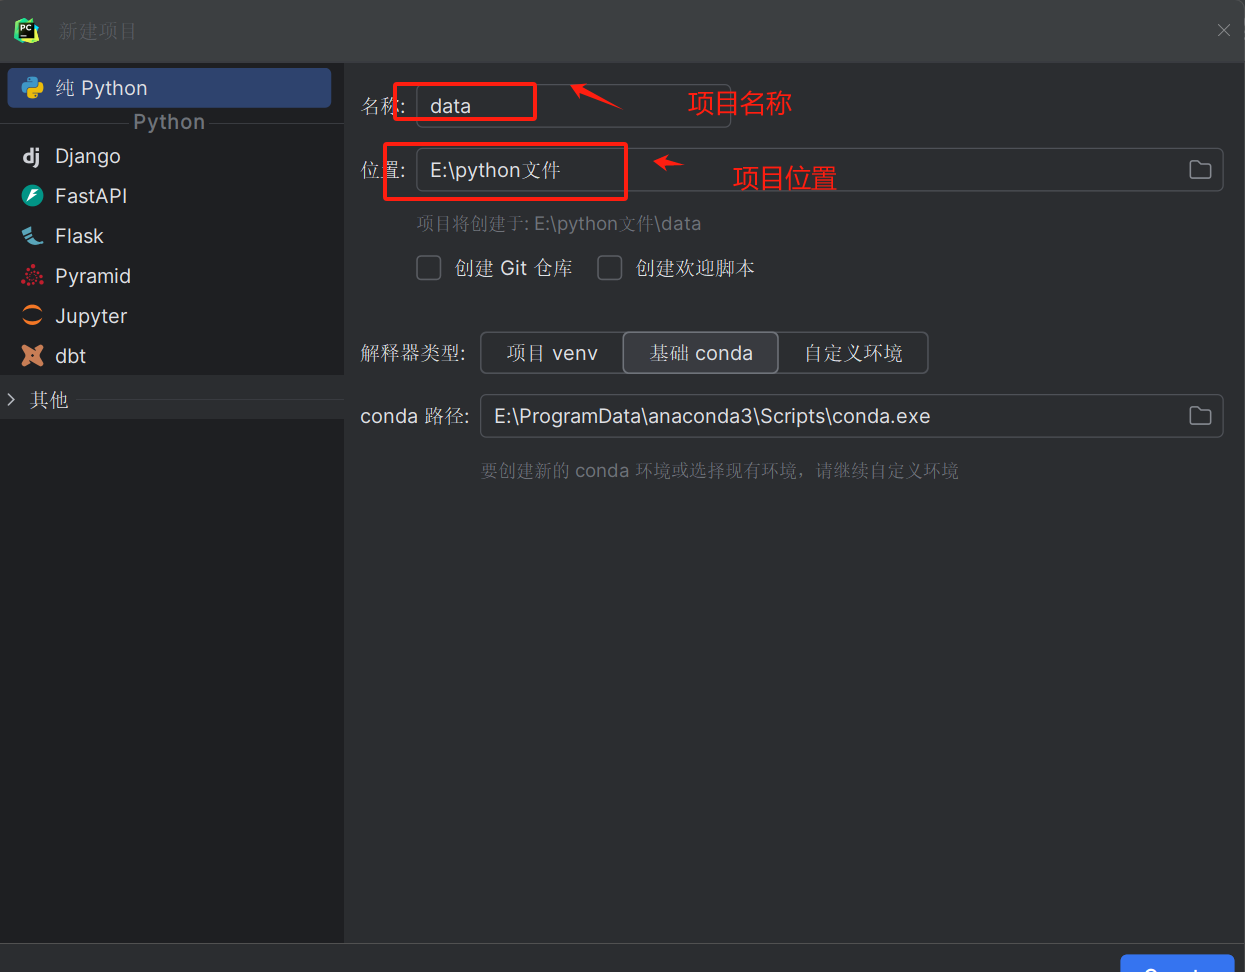Select the Django project type

[87, 156]
